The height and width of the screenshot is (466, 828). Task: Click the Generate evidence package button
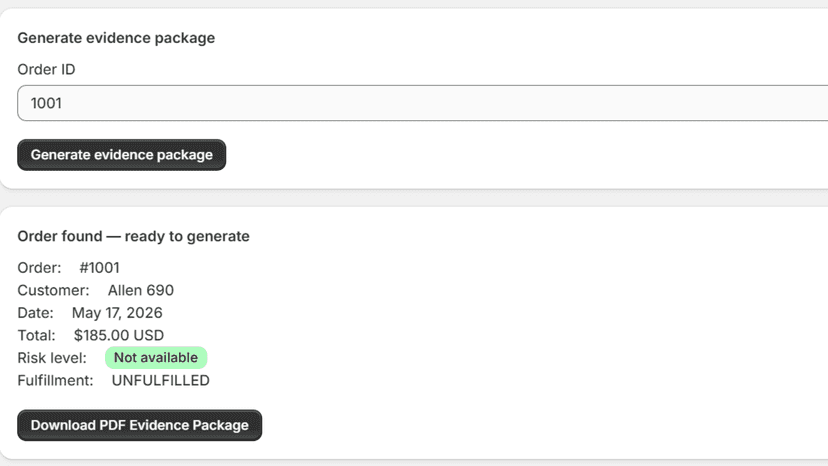121,155
